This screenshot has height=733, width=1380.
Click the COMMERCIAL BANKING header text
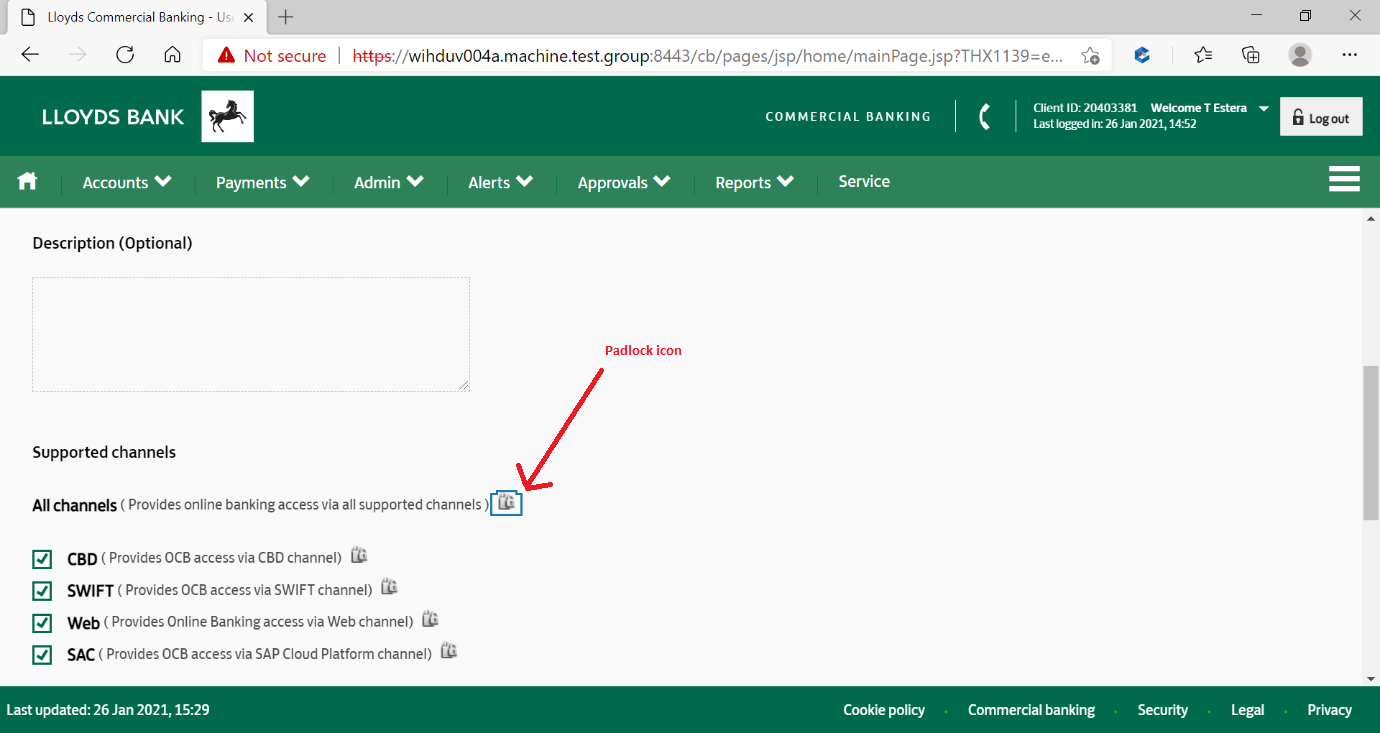[848, 116]
